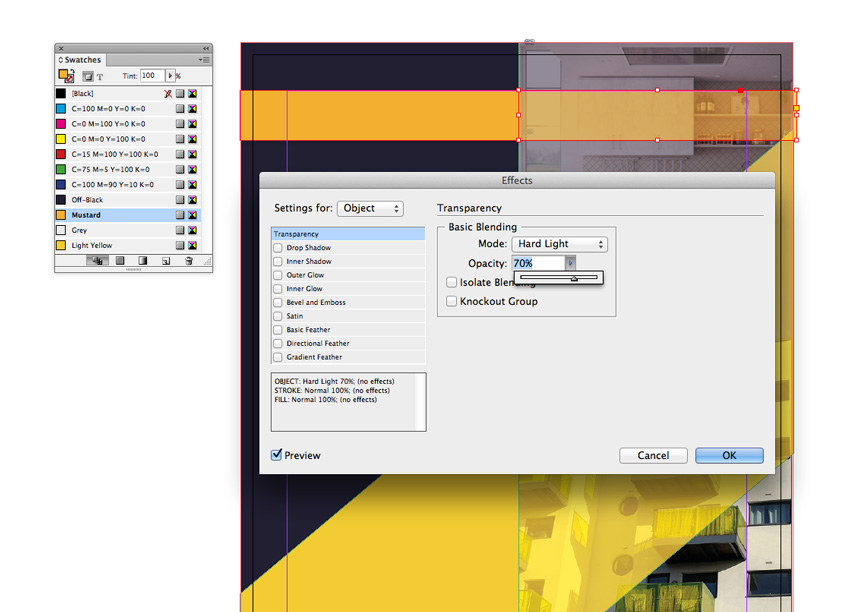850x612 pixels.
Task: Click the Opacity slider handle
Action: (x=574, y=279)
